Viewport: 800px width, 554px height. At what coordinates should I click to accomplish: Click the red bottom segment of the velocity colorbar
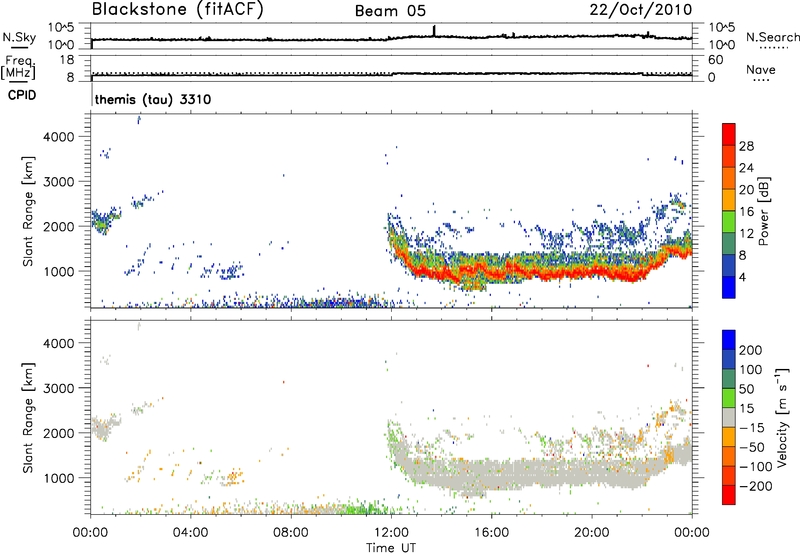pos(729,495)
